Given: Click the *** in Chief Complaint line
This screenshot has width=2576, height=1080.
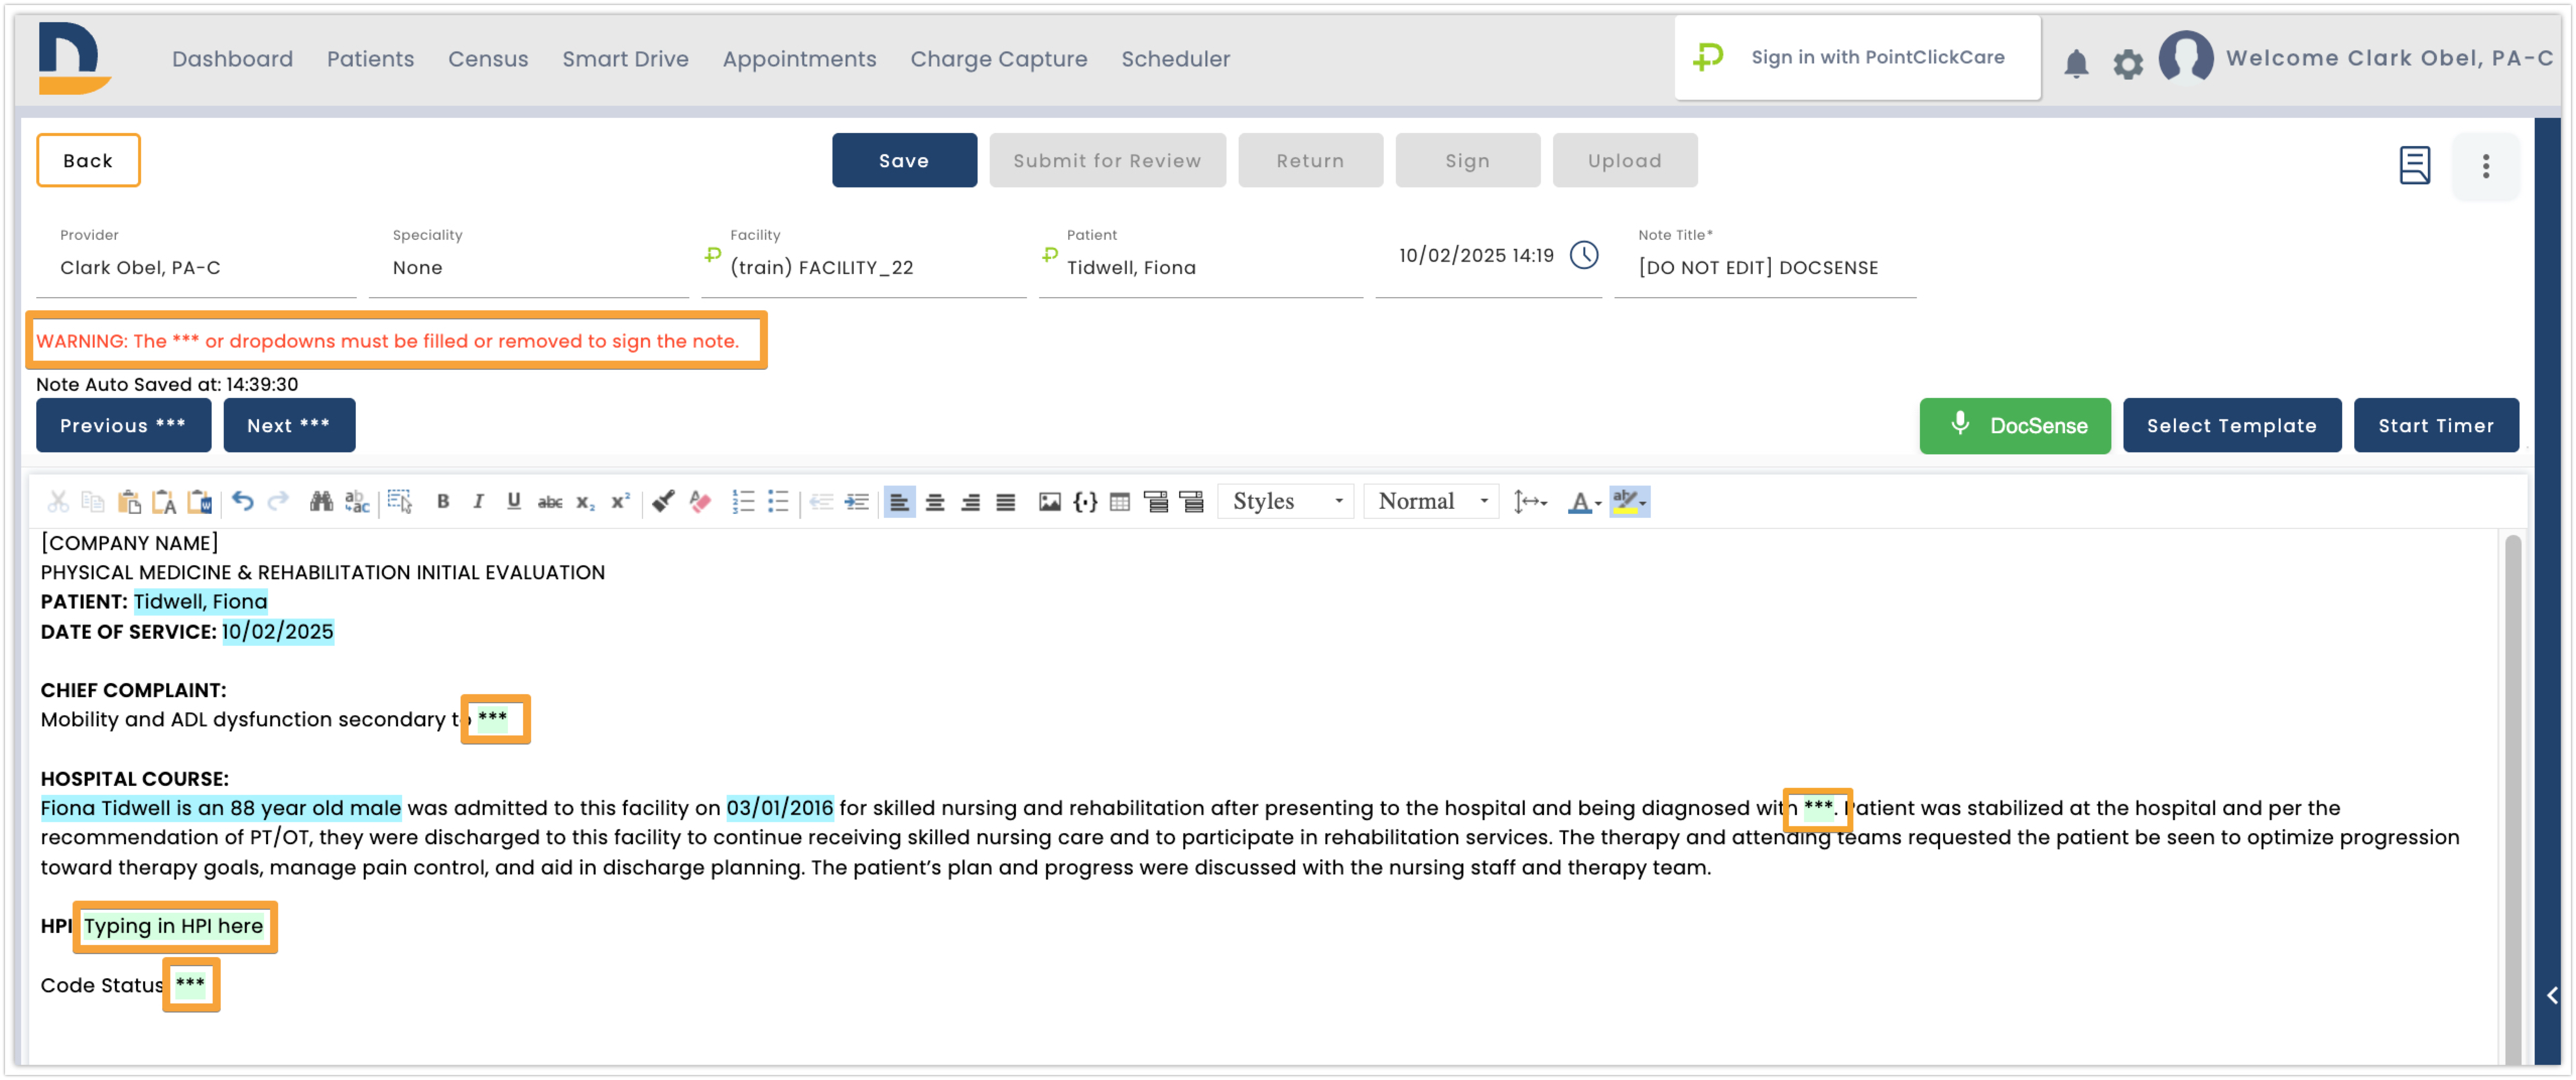Looking at the screenshot, I should (x=493, y=718).
